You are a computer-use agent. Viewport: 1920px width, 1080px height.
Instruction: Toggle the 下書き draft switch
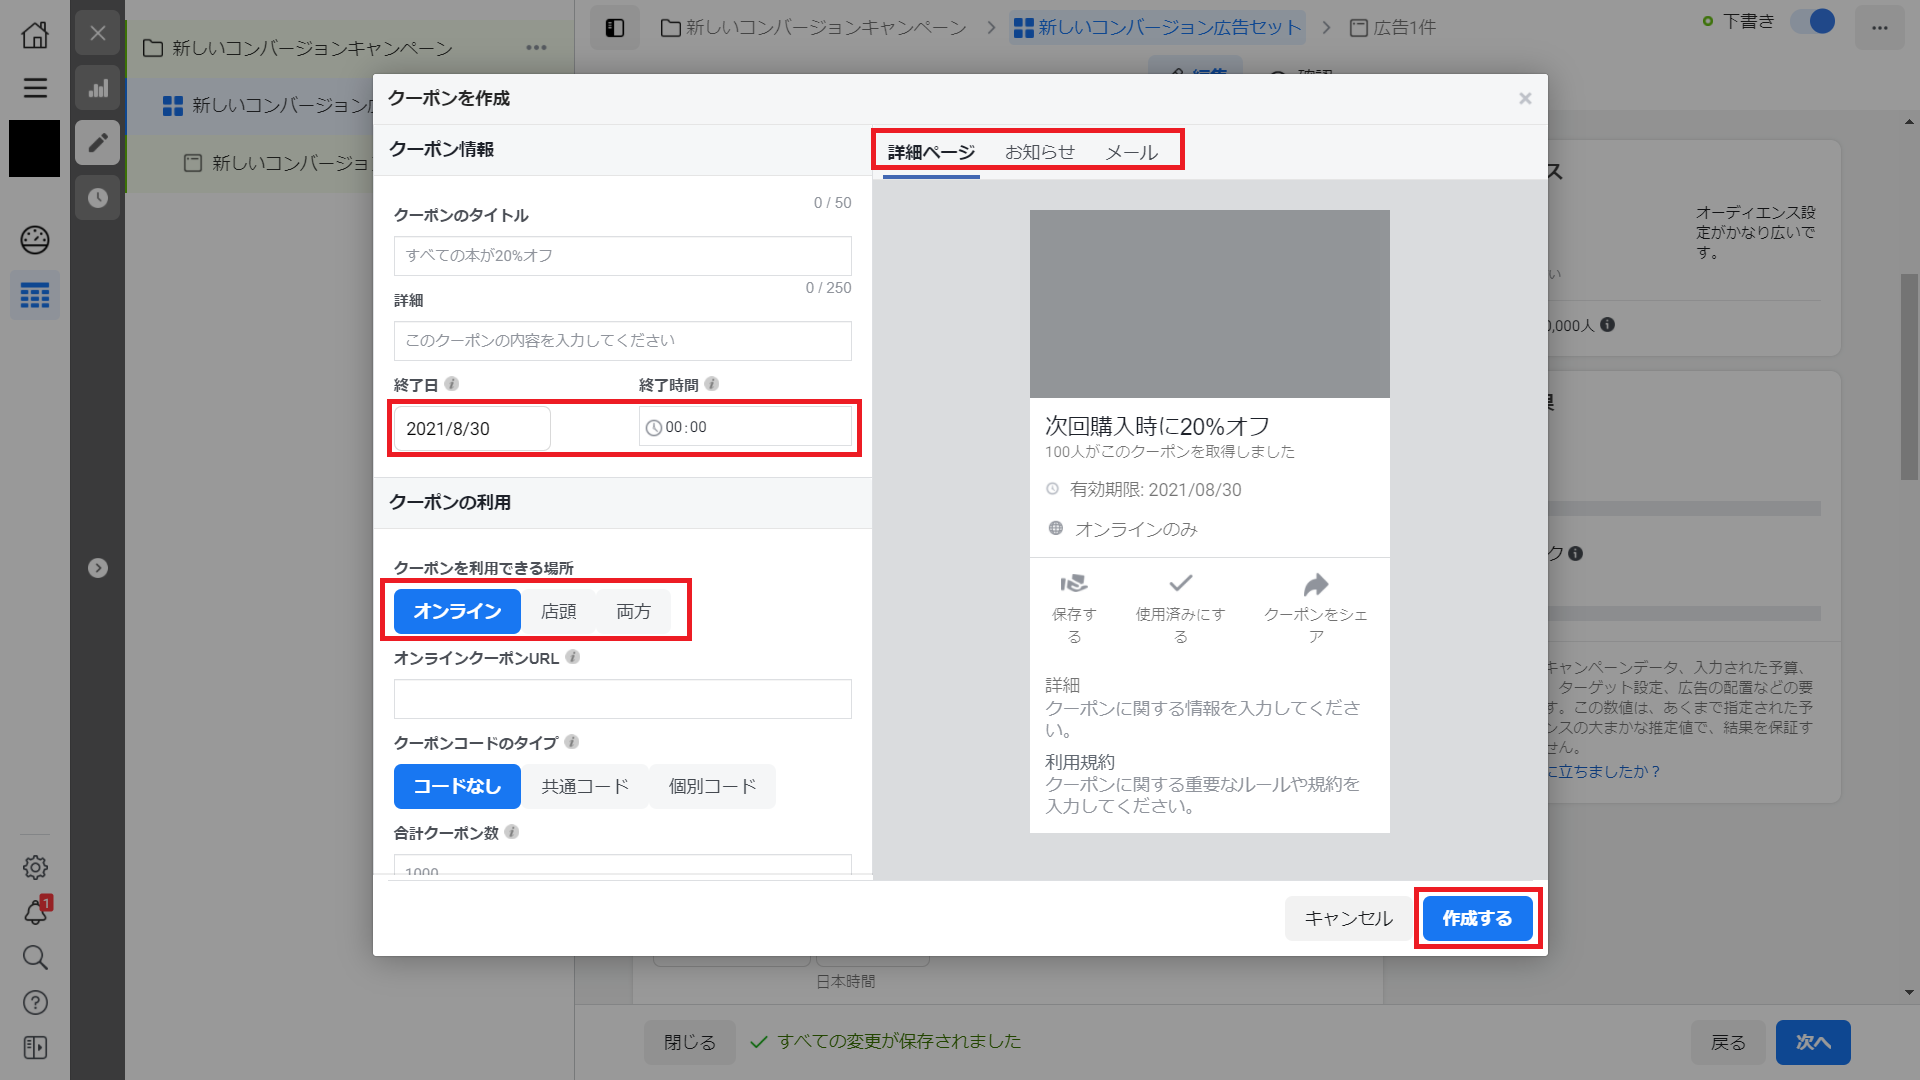click(1812, 21)
